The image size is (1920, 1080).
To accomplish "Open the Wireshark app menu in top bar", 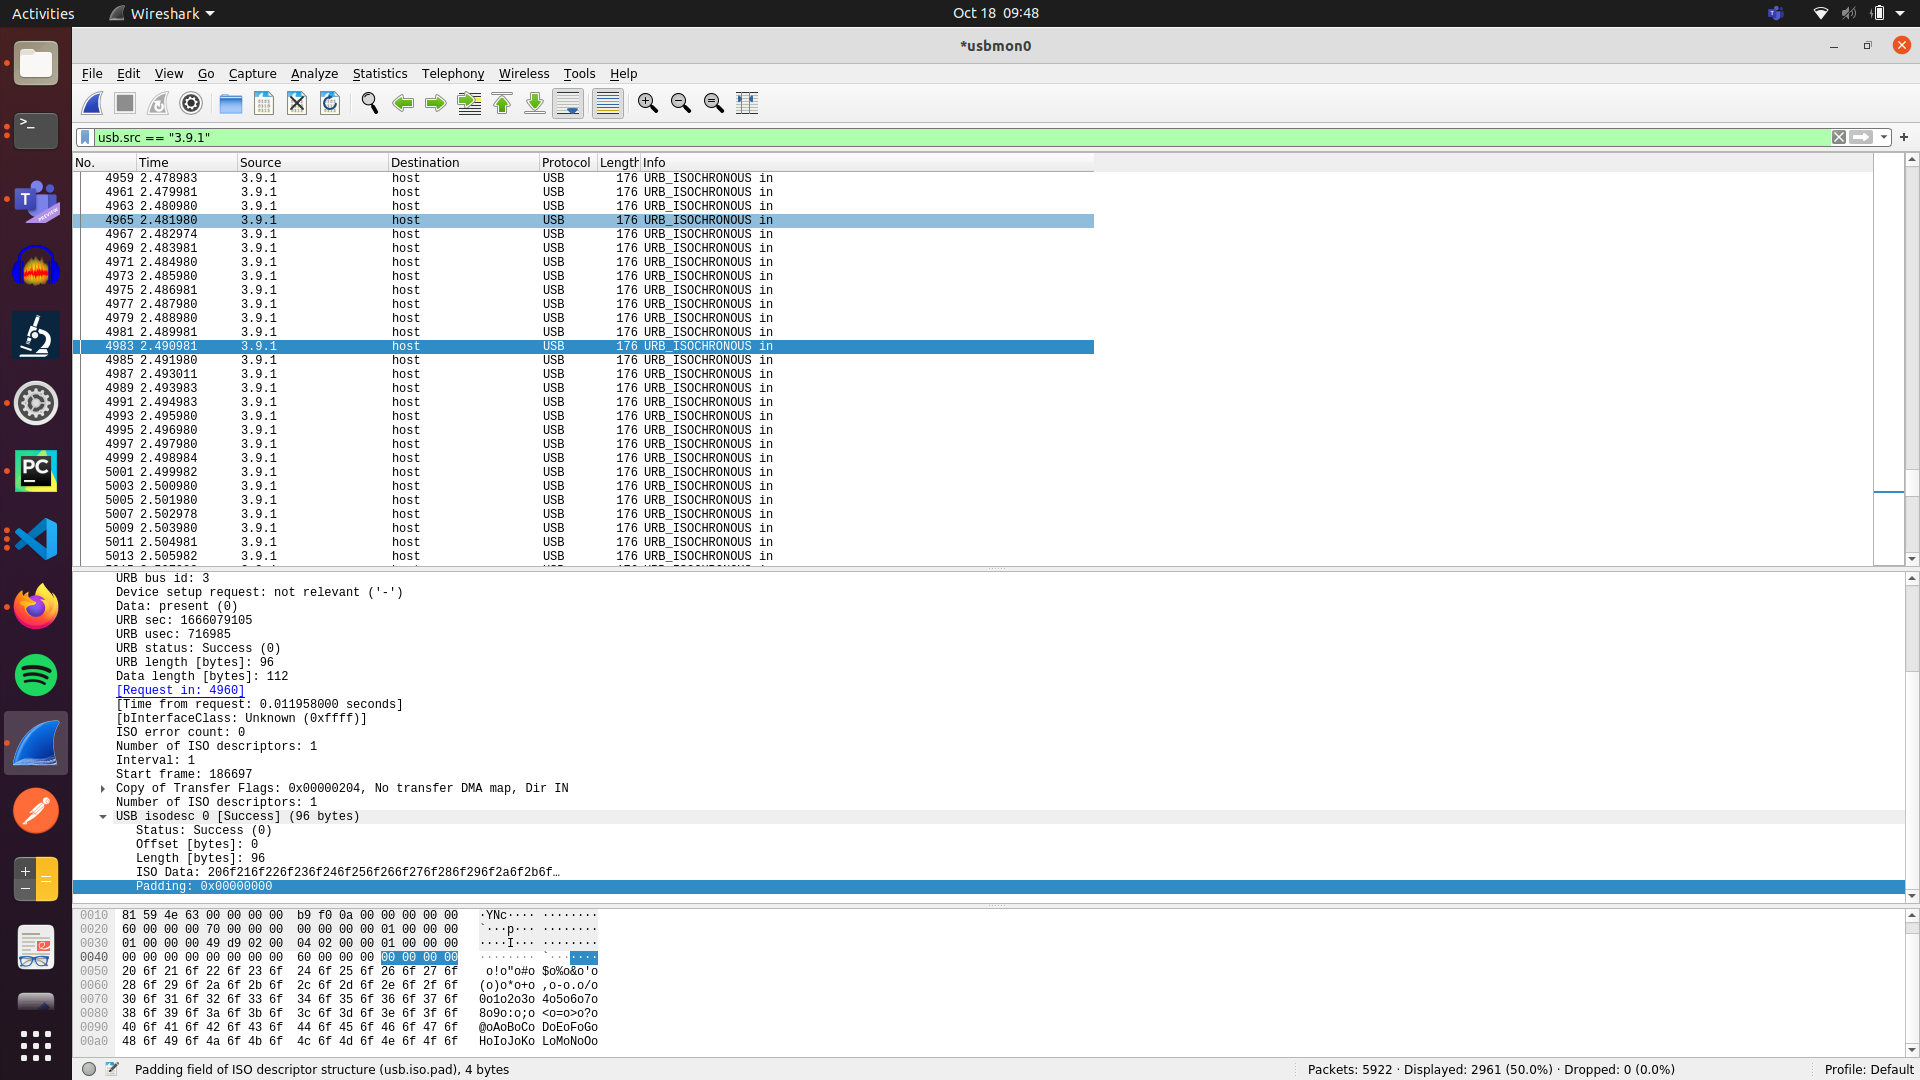I will point(163,13).
